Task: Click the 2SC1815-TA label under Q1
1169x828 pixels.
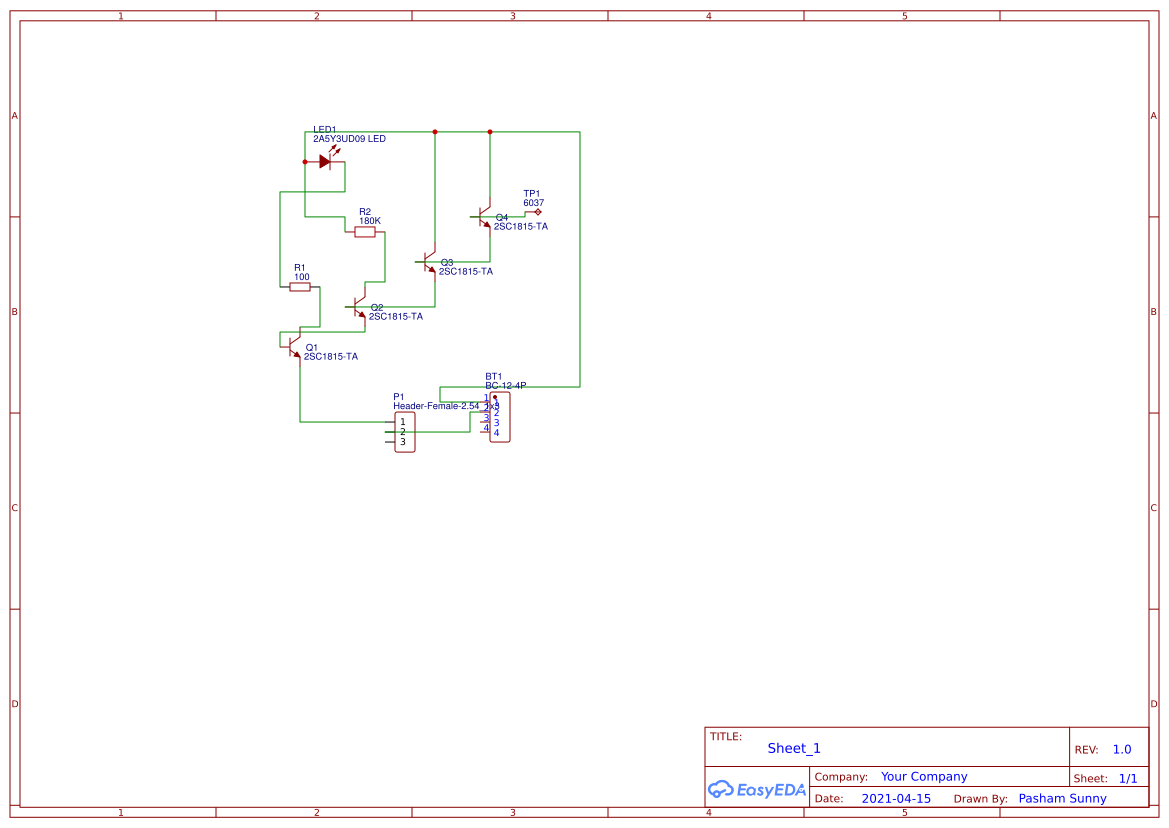Action: (x=331, y=356)
